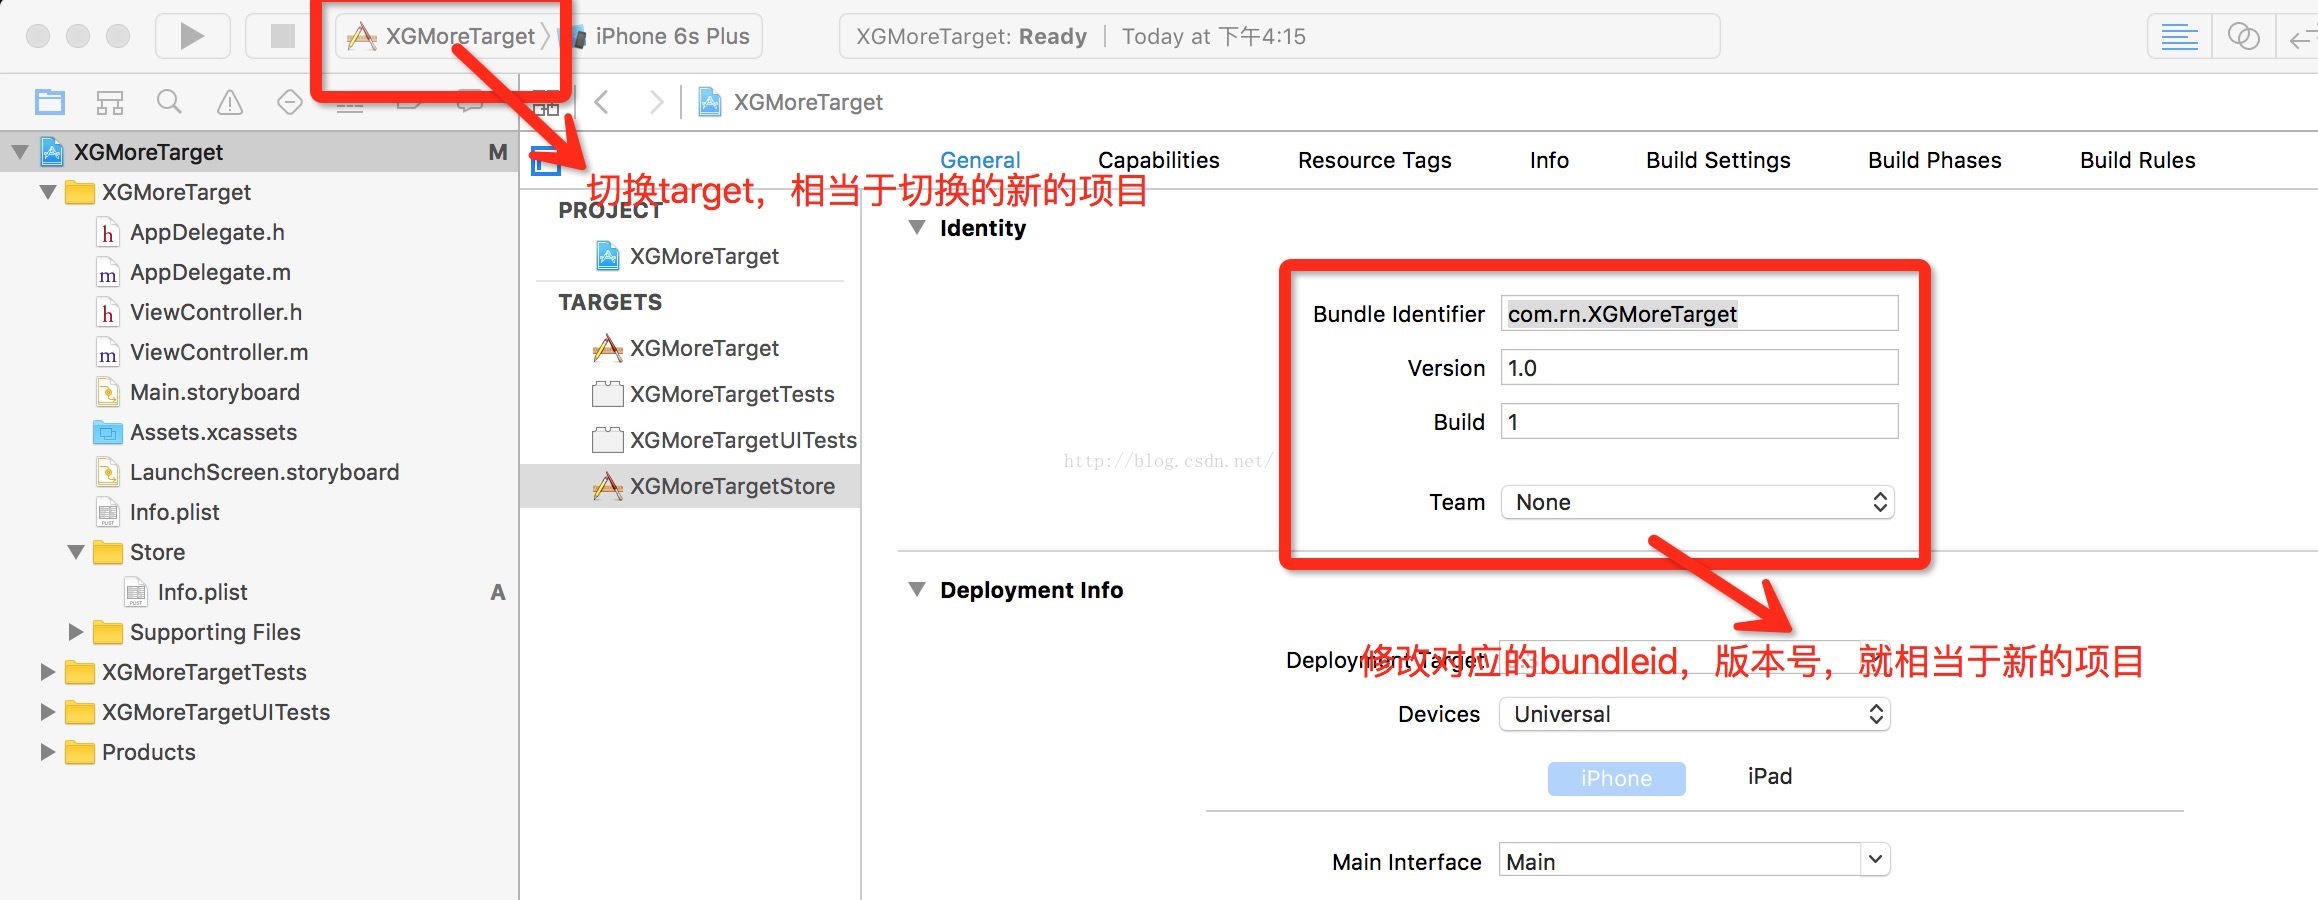Open the test navigator
This screenshot has width=2318, height=900.
coord(290,102)
